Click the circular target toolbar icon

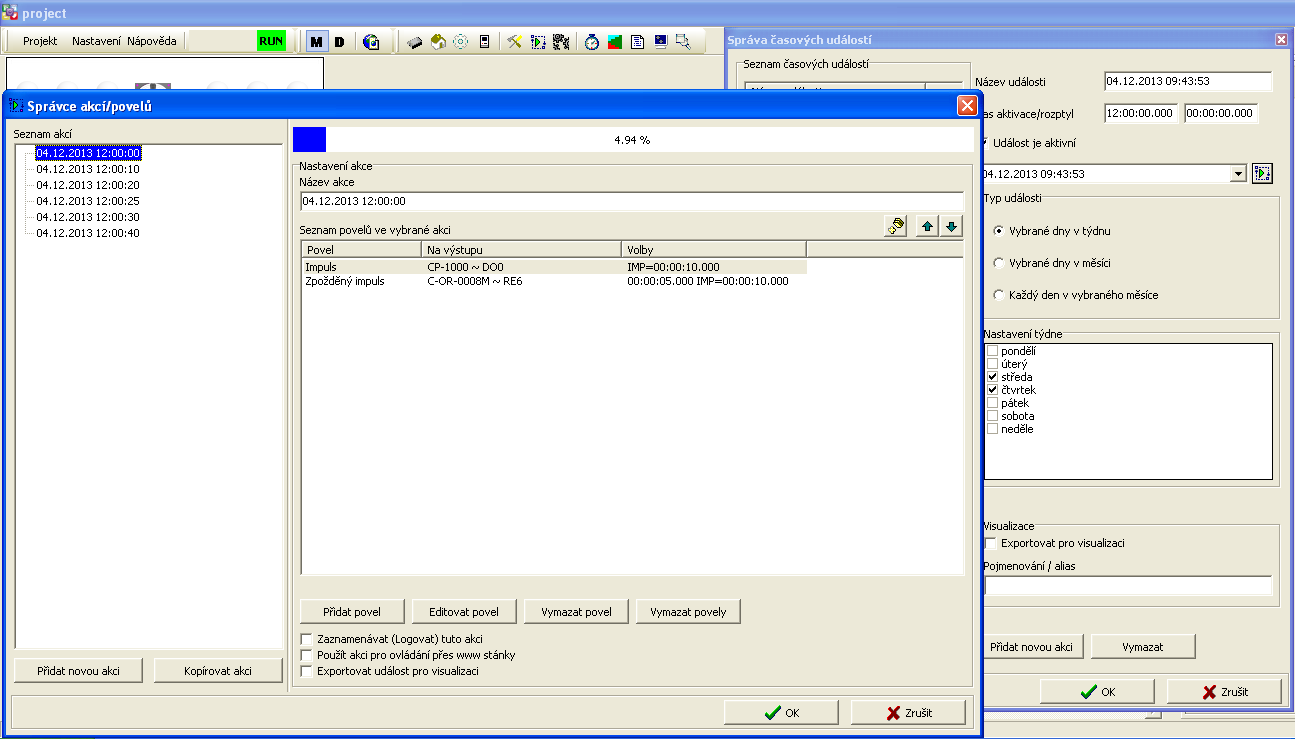coord(461,42)
